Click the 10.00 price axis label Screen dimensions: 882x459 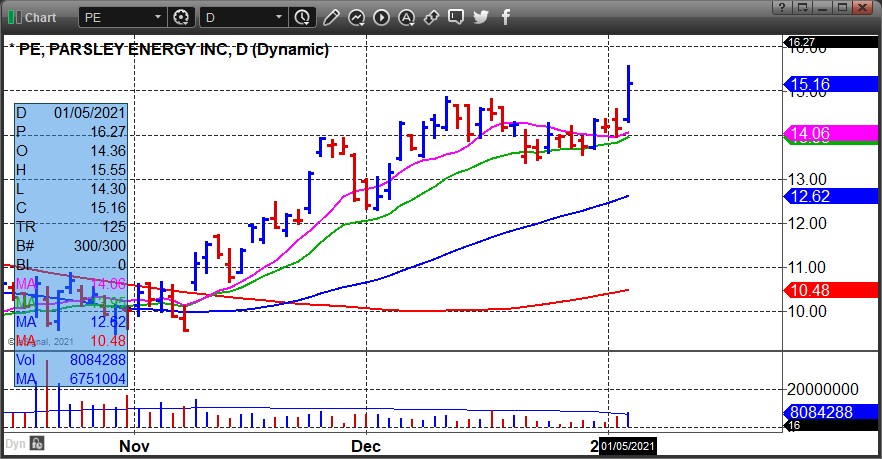(807, 311)
